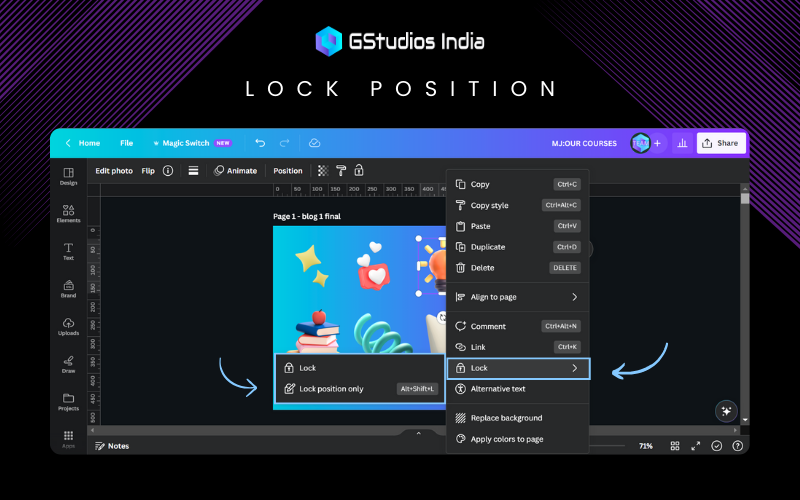Select the stacked books image on canvas
The height and width of the screenshot is (500, 800).
pyautogui.click(x=318, y=331)
